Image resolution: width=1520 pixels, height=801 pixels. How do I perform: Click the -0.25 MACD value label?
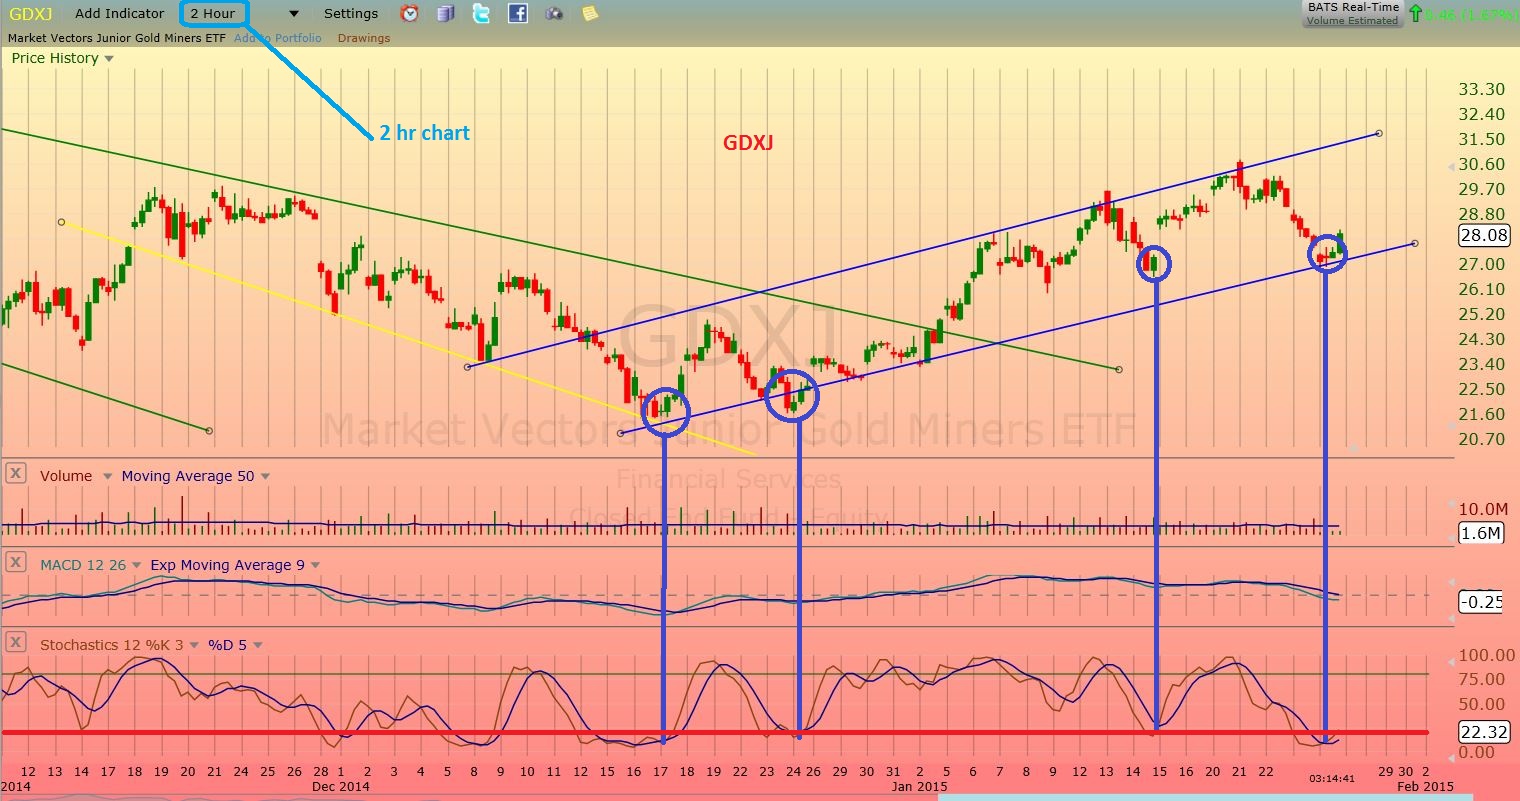tap(1482, 602)
